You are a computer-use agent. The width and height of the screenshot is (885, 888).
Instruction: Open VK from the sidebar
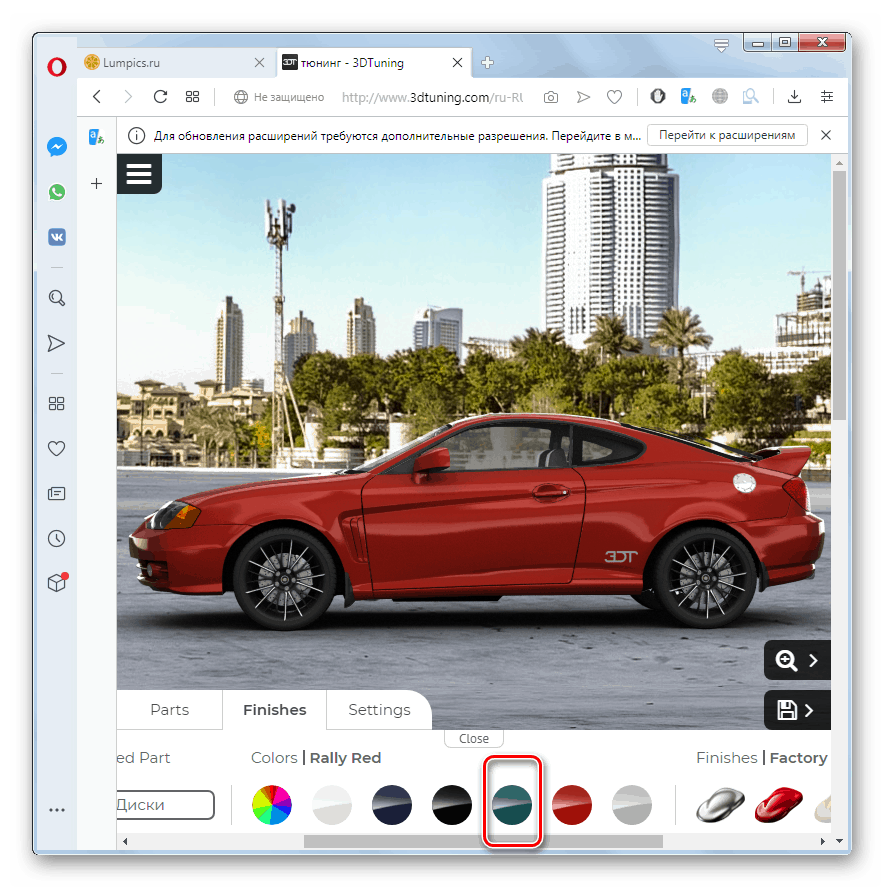(x=56, y=237)
